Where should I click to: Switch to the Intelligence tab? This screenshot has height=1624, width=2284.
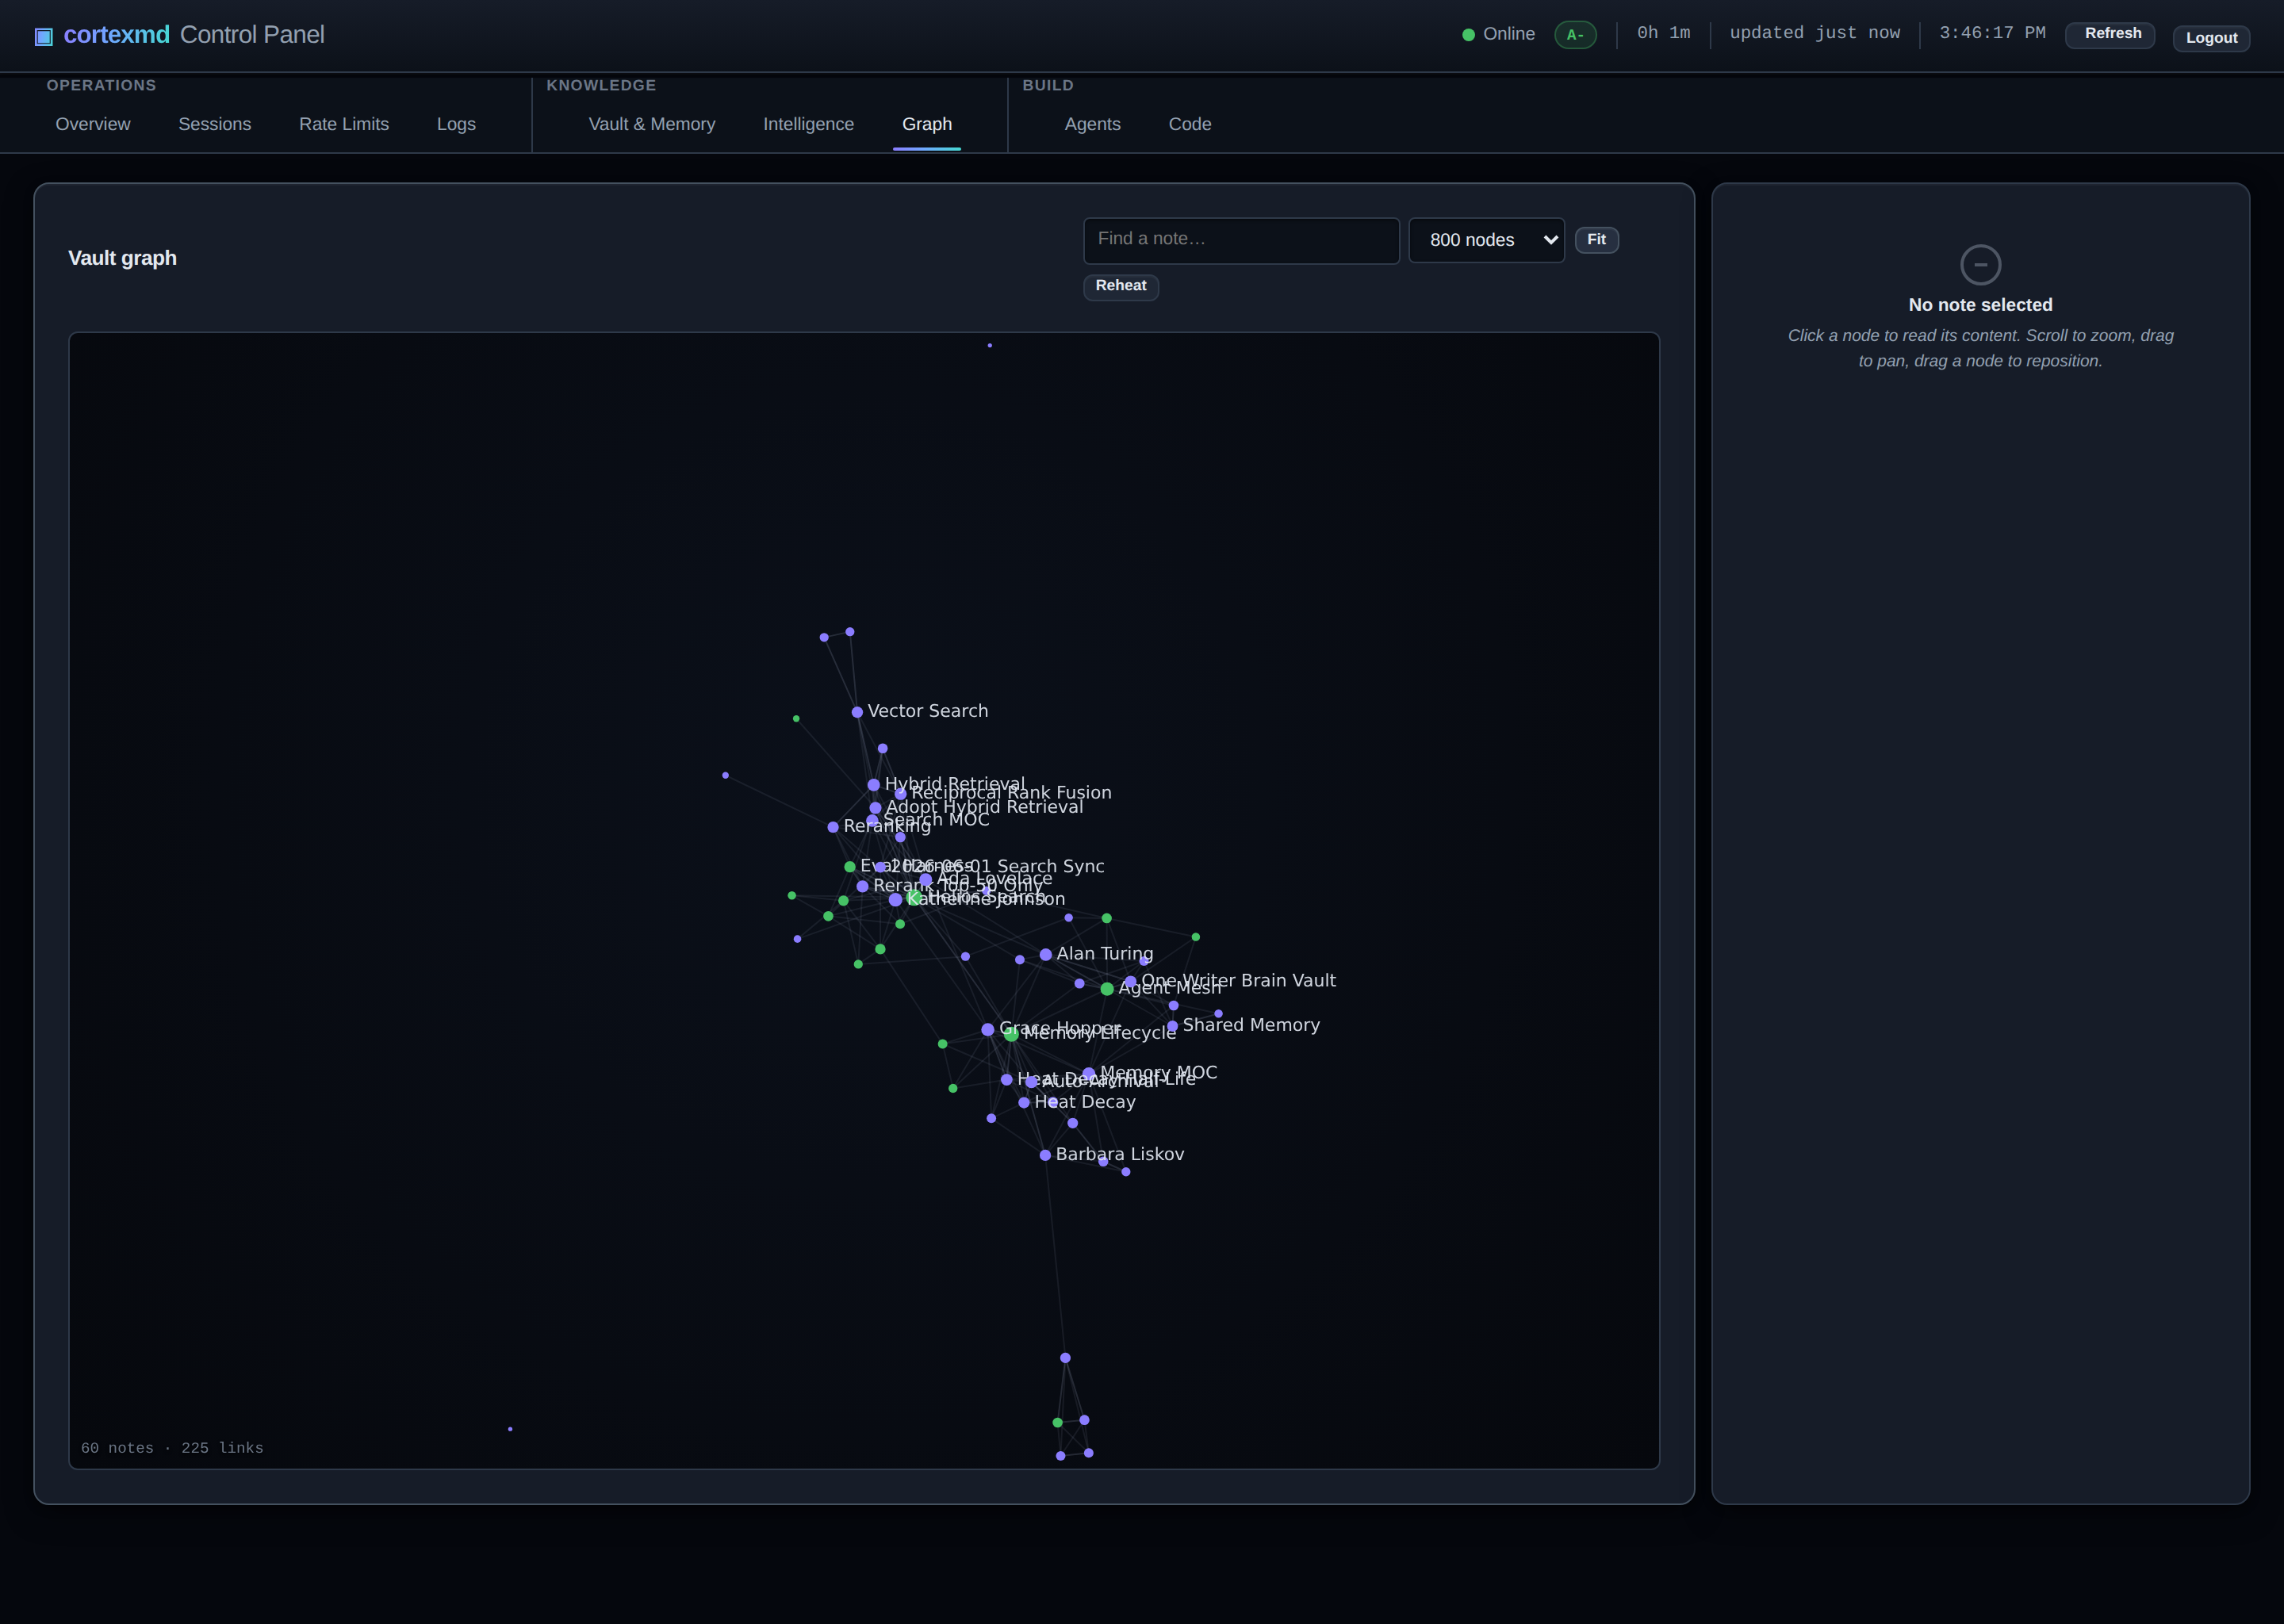pos(808,124)
